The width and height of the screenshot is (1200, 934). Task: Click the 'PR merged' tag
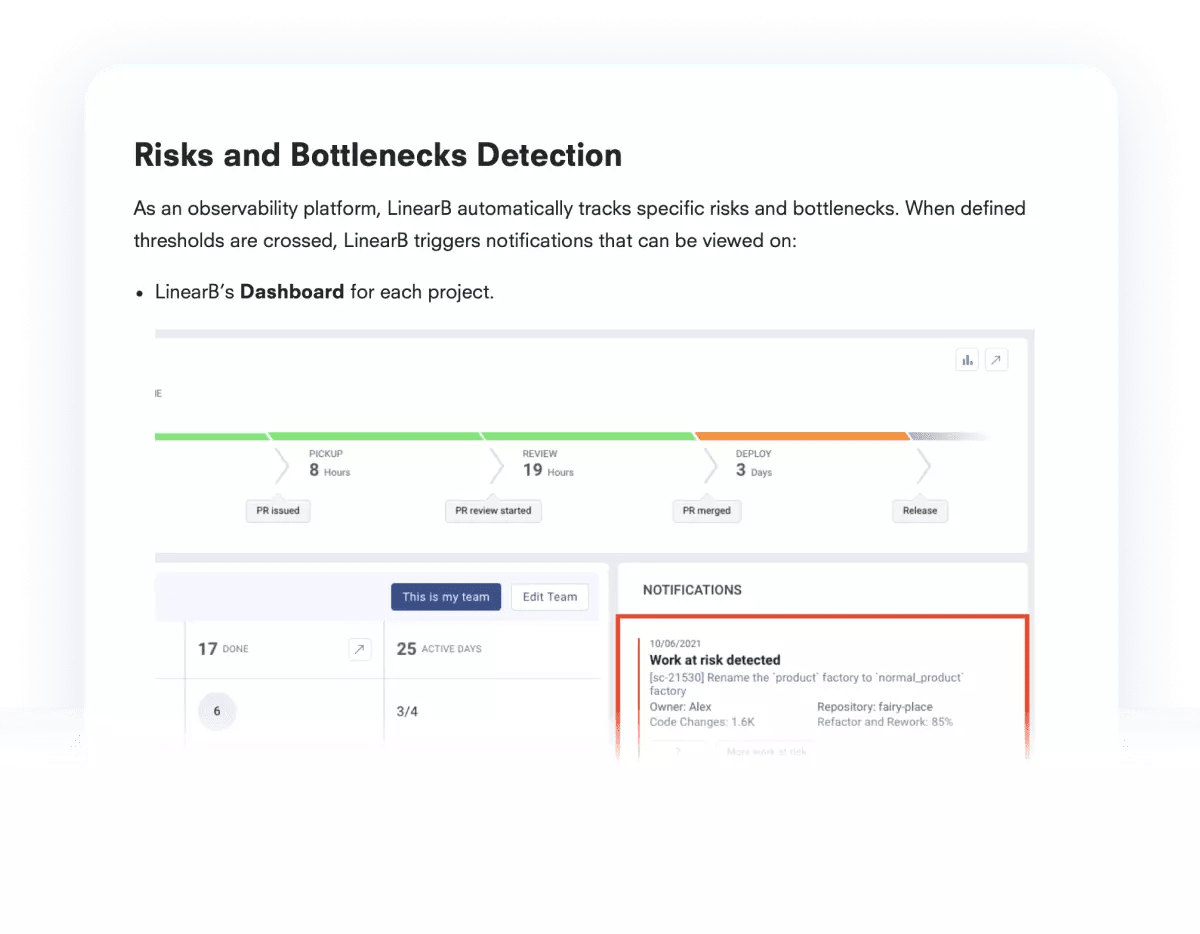707,510
